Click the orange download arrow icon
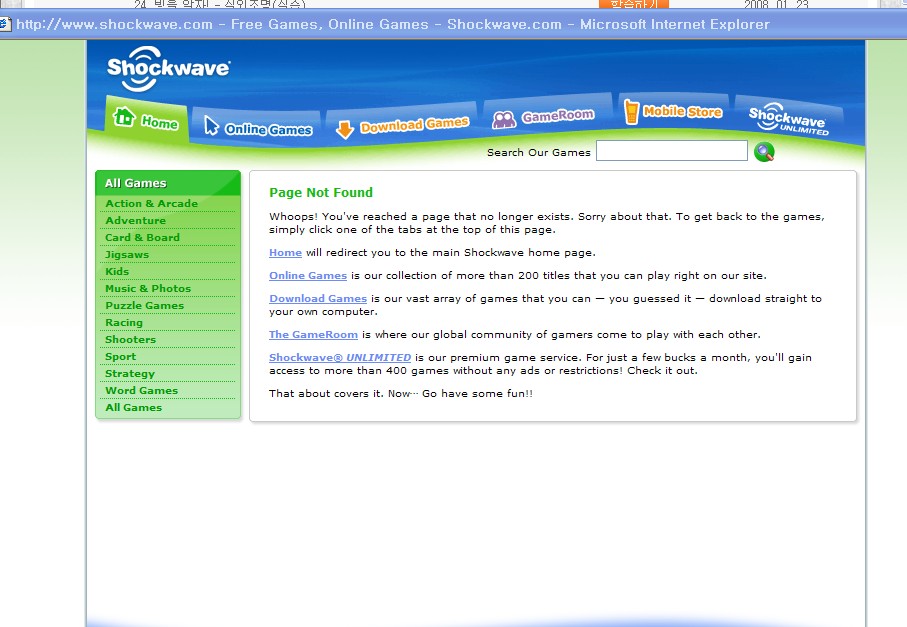 (x=345, y=130)
